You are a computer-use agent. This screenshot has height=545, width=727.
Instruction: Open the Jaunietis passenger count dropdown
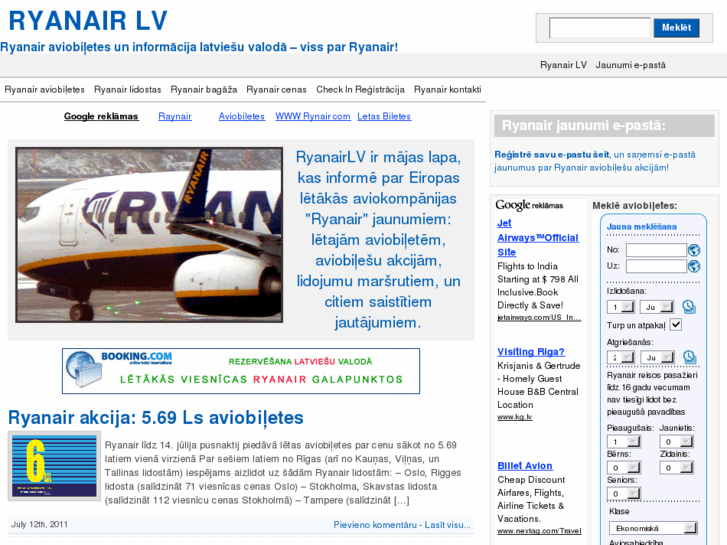[676, 442]
